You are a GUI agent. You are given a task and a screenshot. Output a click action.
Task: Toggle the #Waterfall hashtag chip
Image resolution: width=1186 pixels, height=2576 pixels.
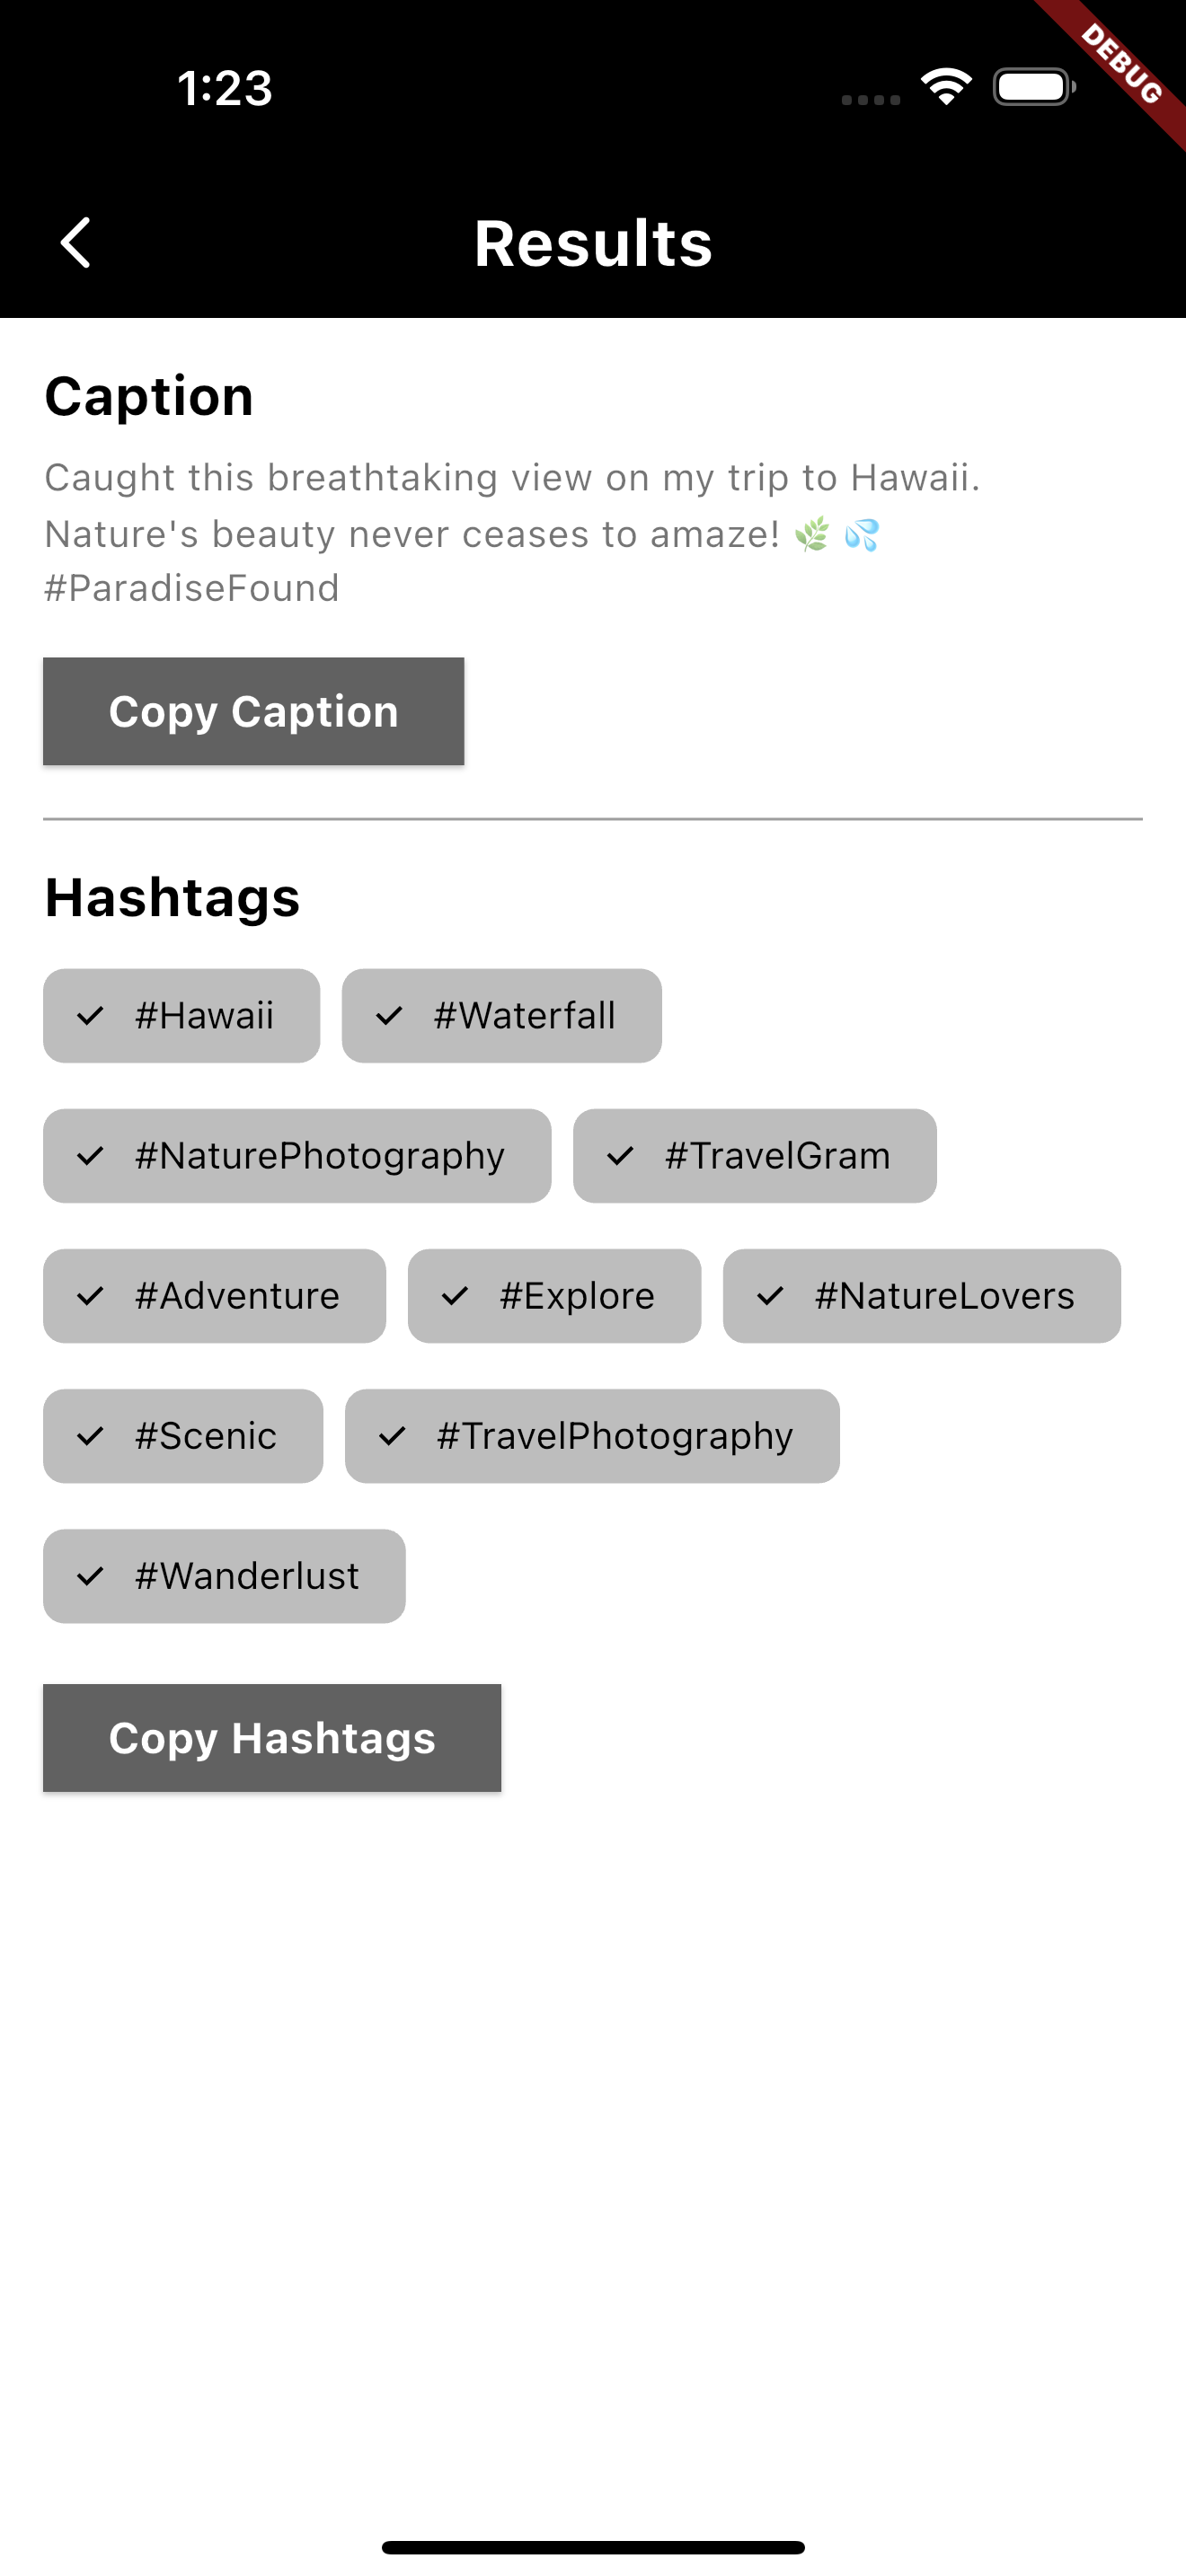click(x=501, y=1016)
